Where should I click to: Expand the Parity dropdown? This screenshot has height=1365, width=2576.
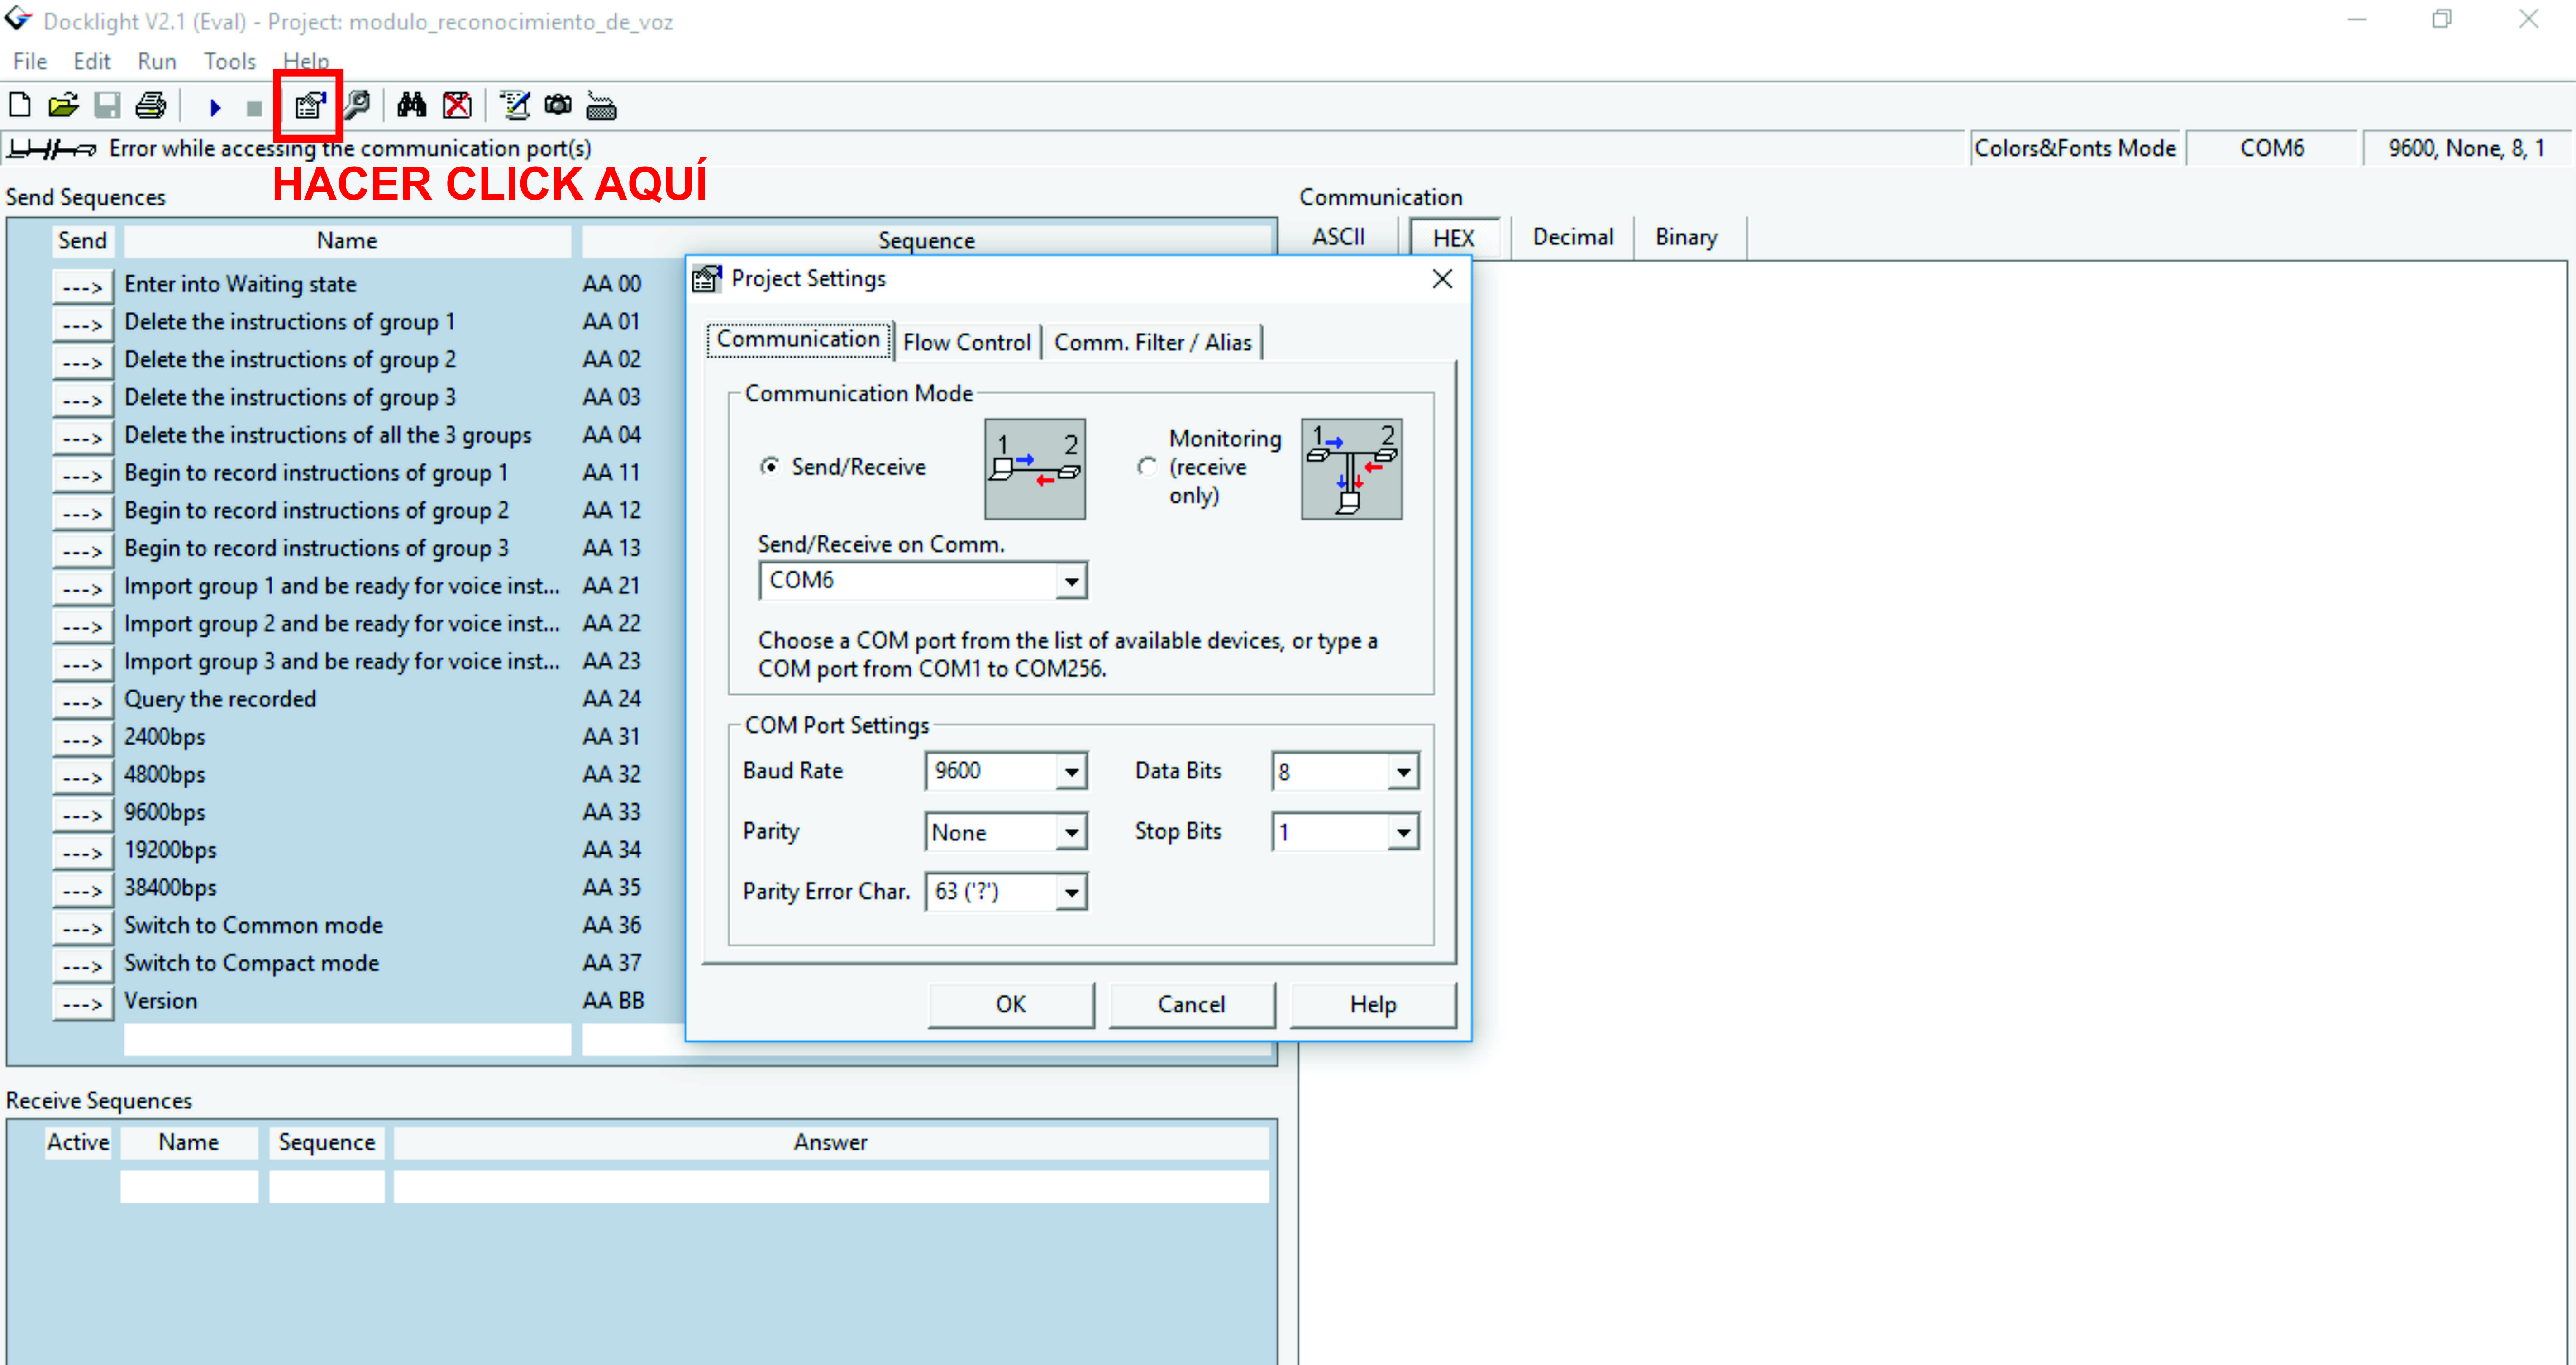1071,832
